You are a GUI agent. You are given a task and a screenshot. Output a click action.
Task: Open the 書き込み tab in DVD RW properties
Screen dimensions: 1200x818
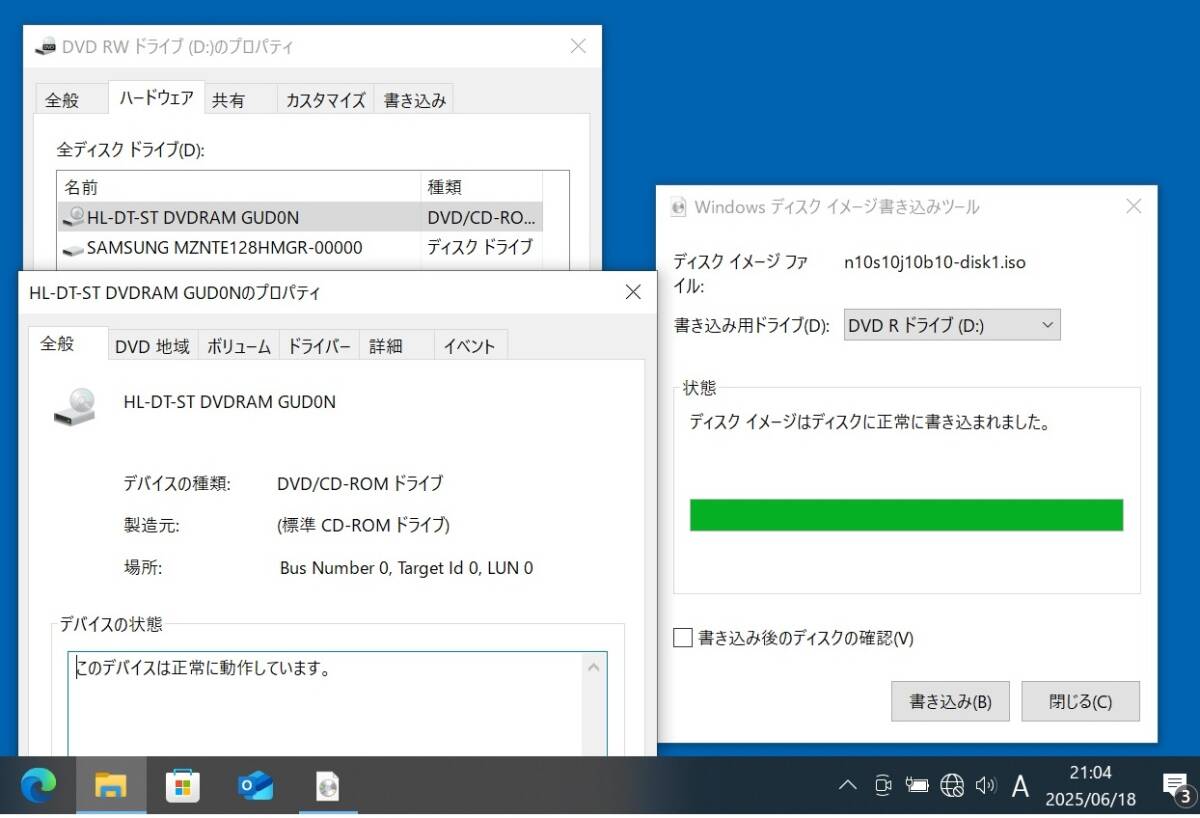point(415,100)
